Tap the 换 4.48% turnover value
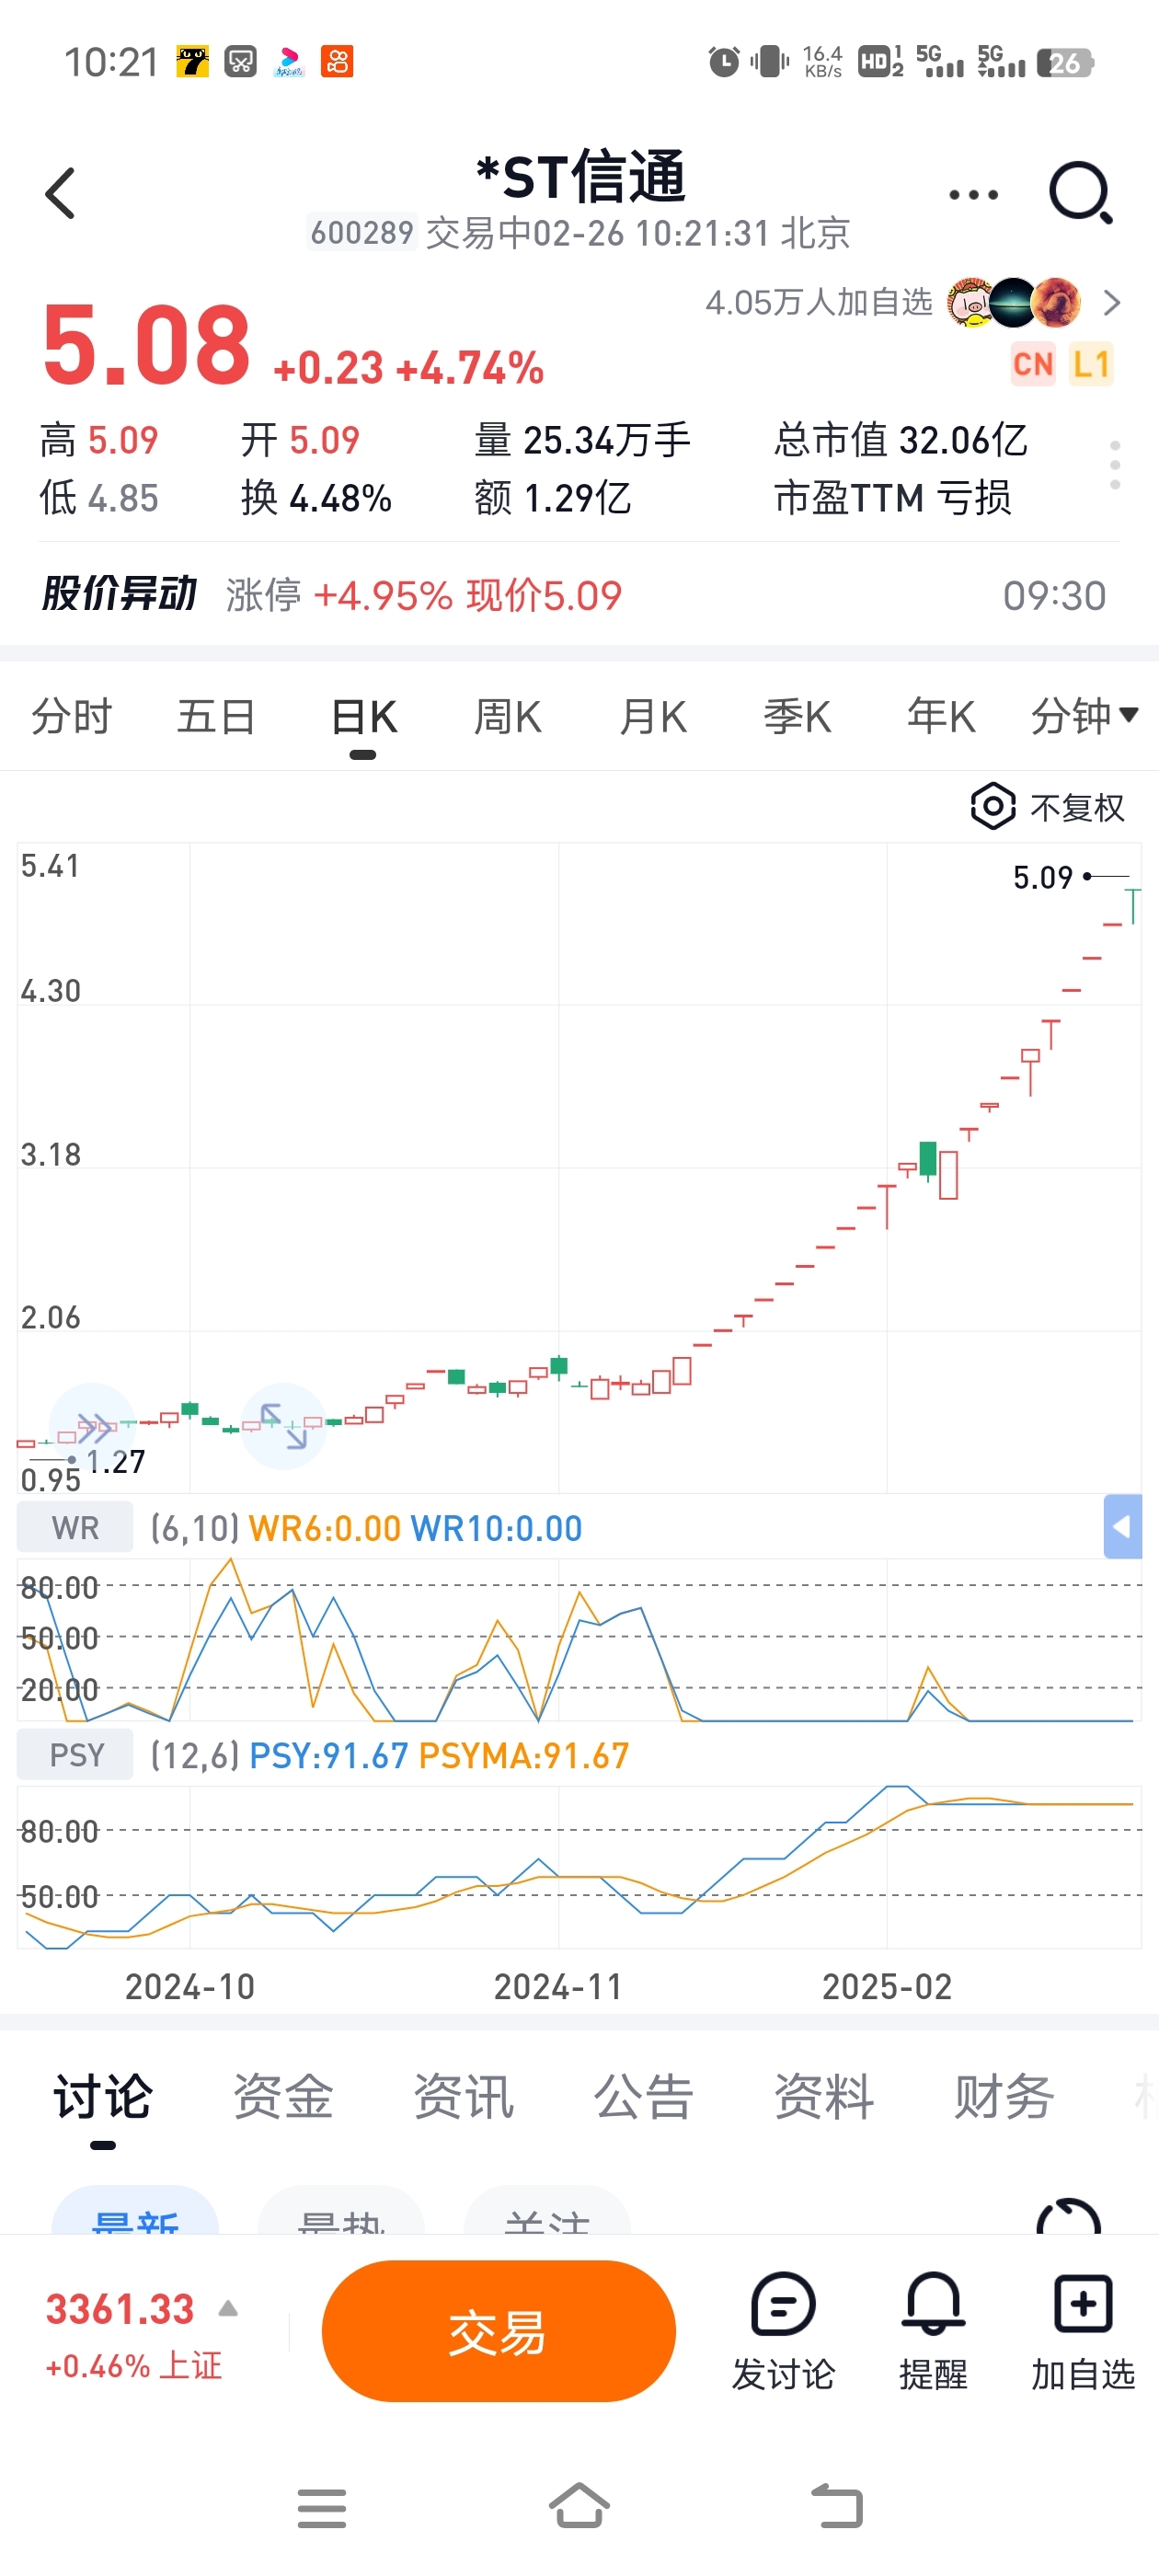The width and height of the screenshot is (1159, 2576). pyautogui.click(x=316, y=497)
